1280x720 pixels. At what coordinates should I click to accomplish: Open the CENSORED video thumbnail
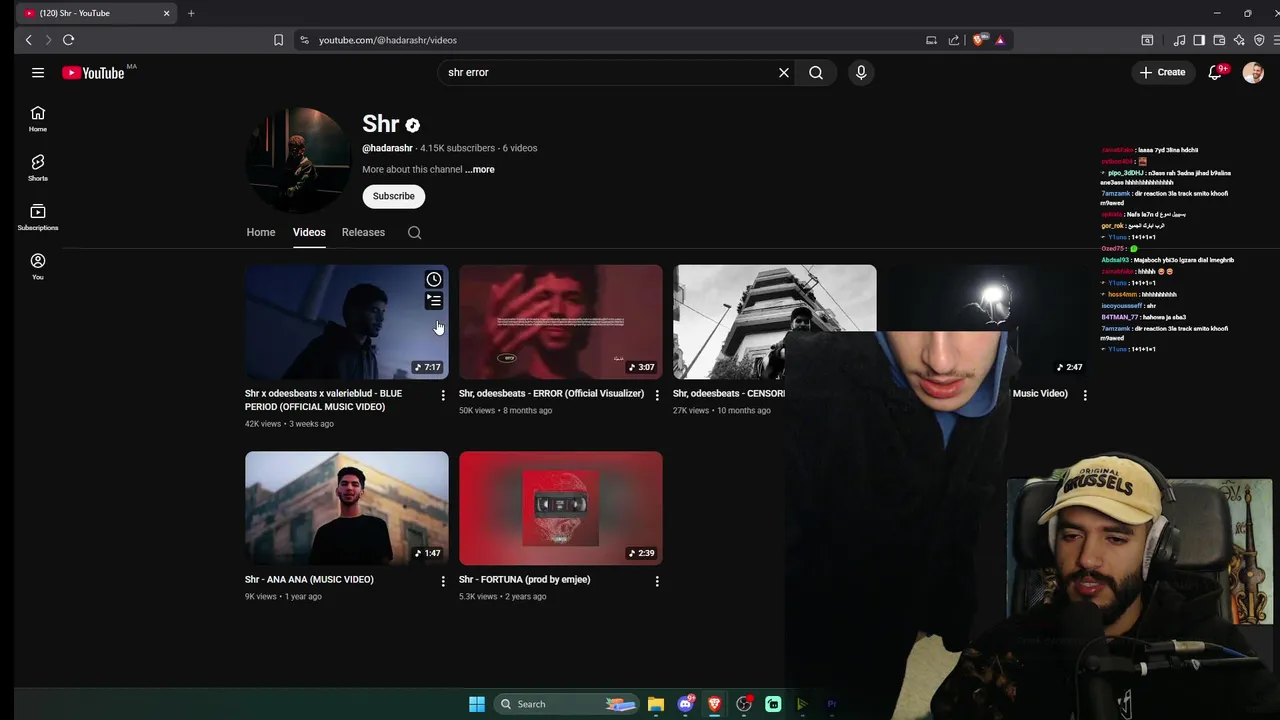click(x=775, y=322)
